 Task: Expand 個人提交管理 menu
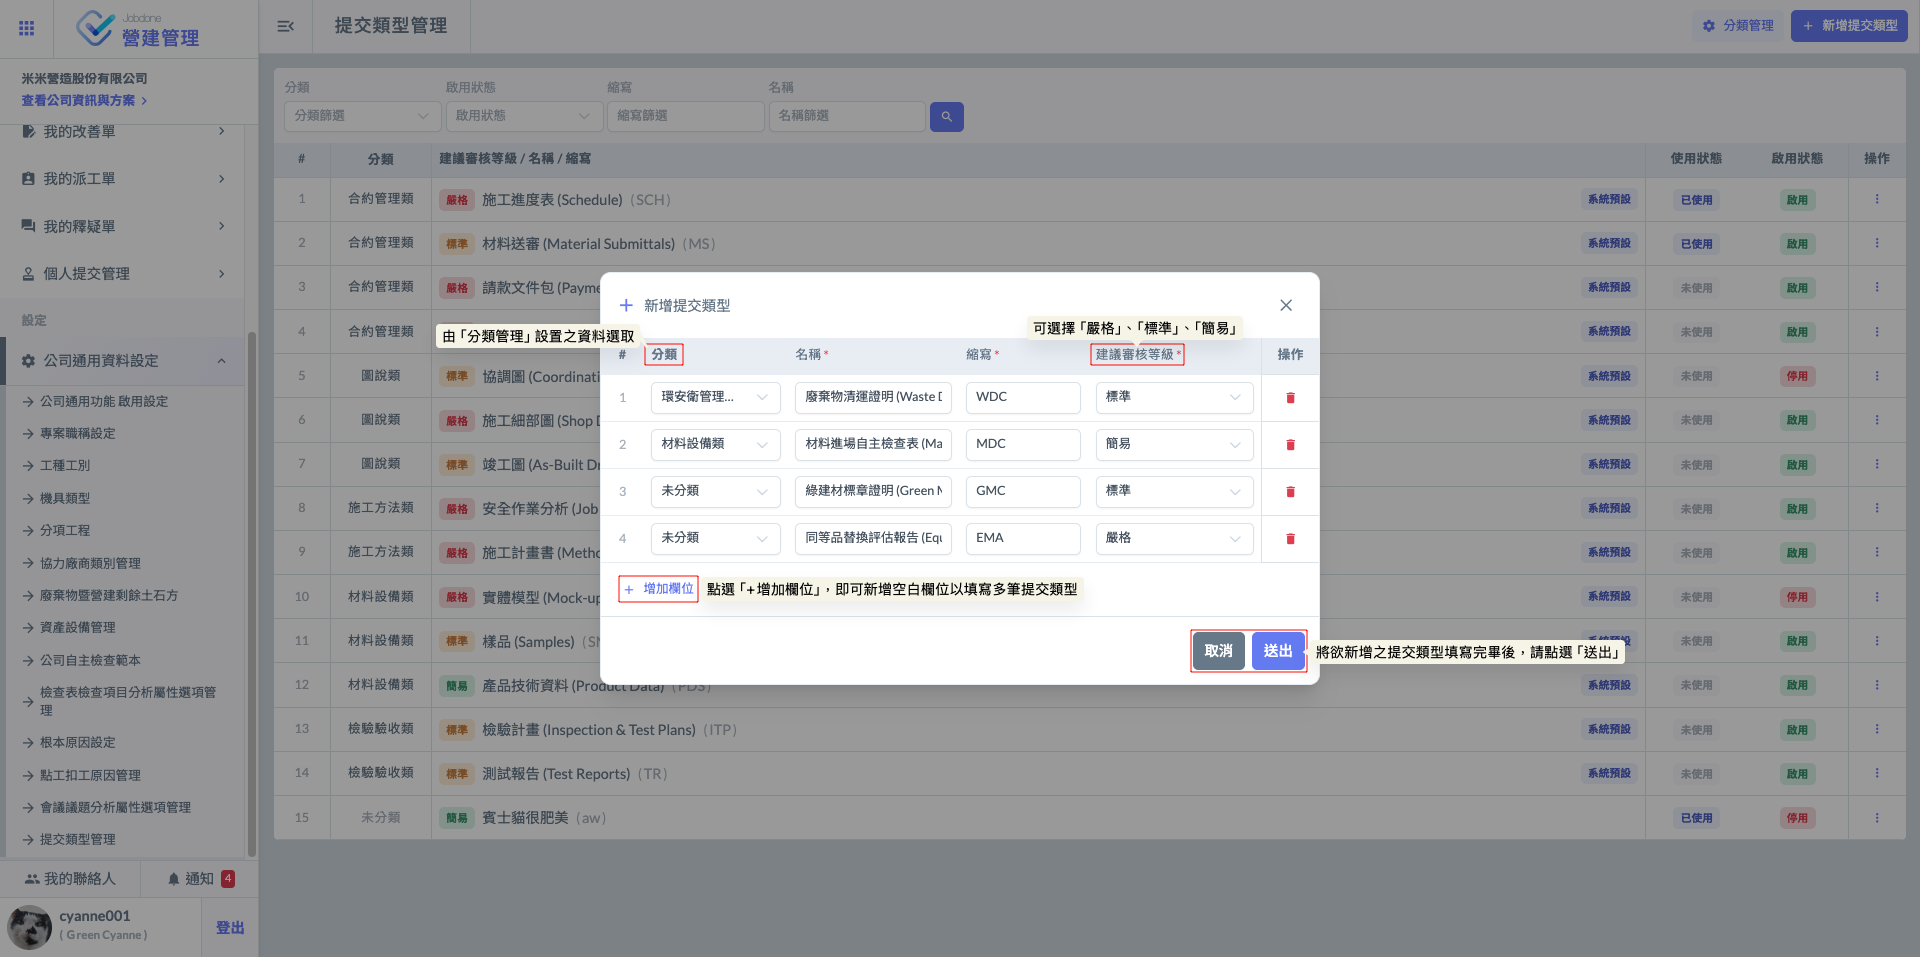[122, 274]
